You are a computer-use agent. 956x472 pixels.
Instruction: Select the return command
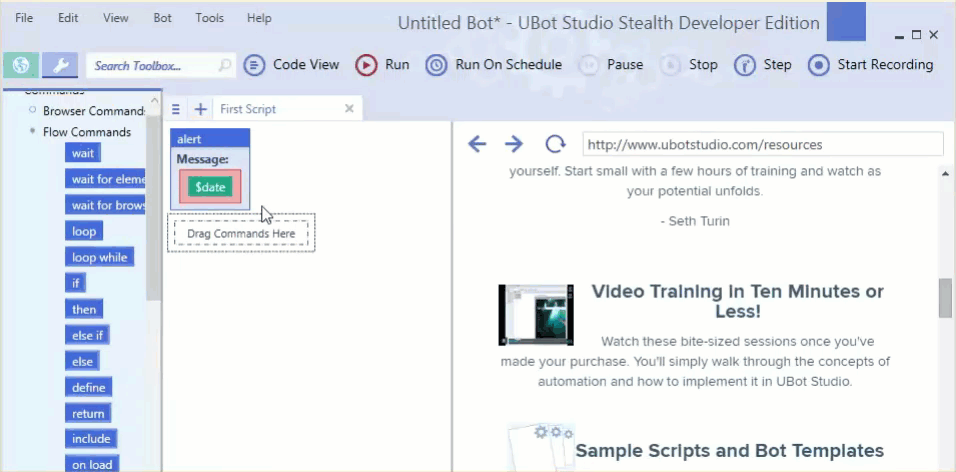88,413
